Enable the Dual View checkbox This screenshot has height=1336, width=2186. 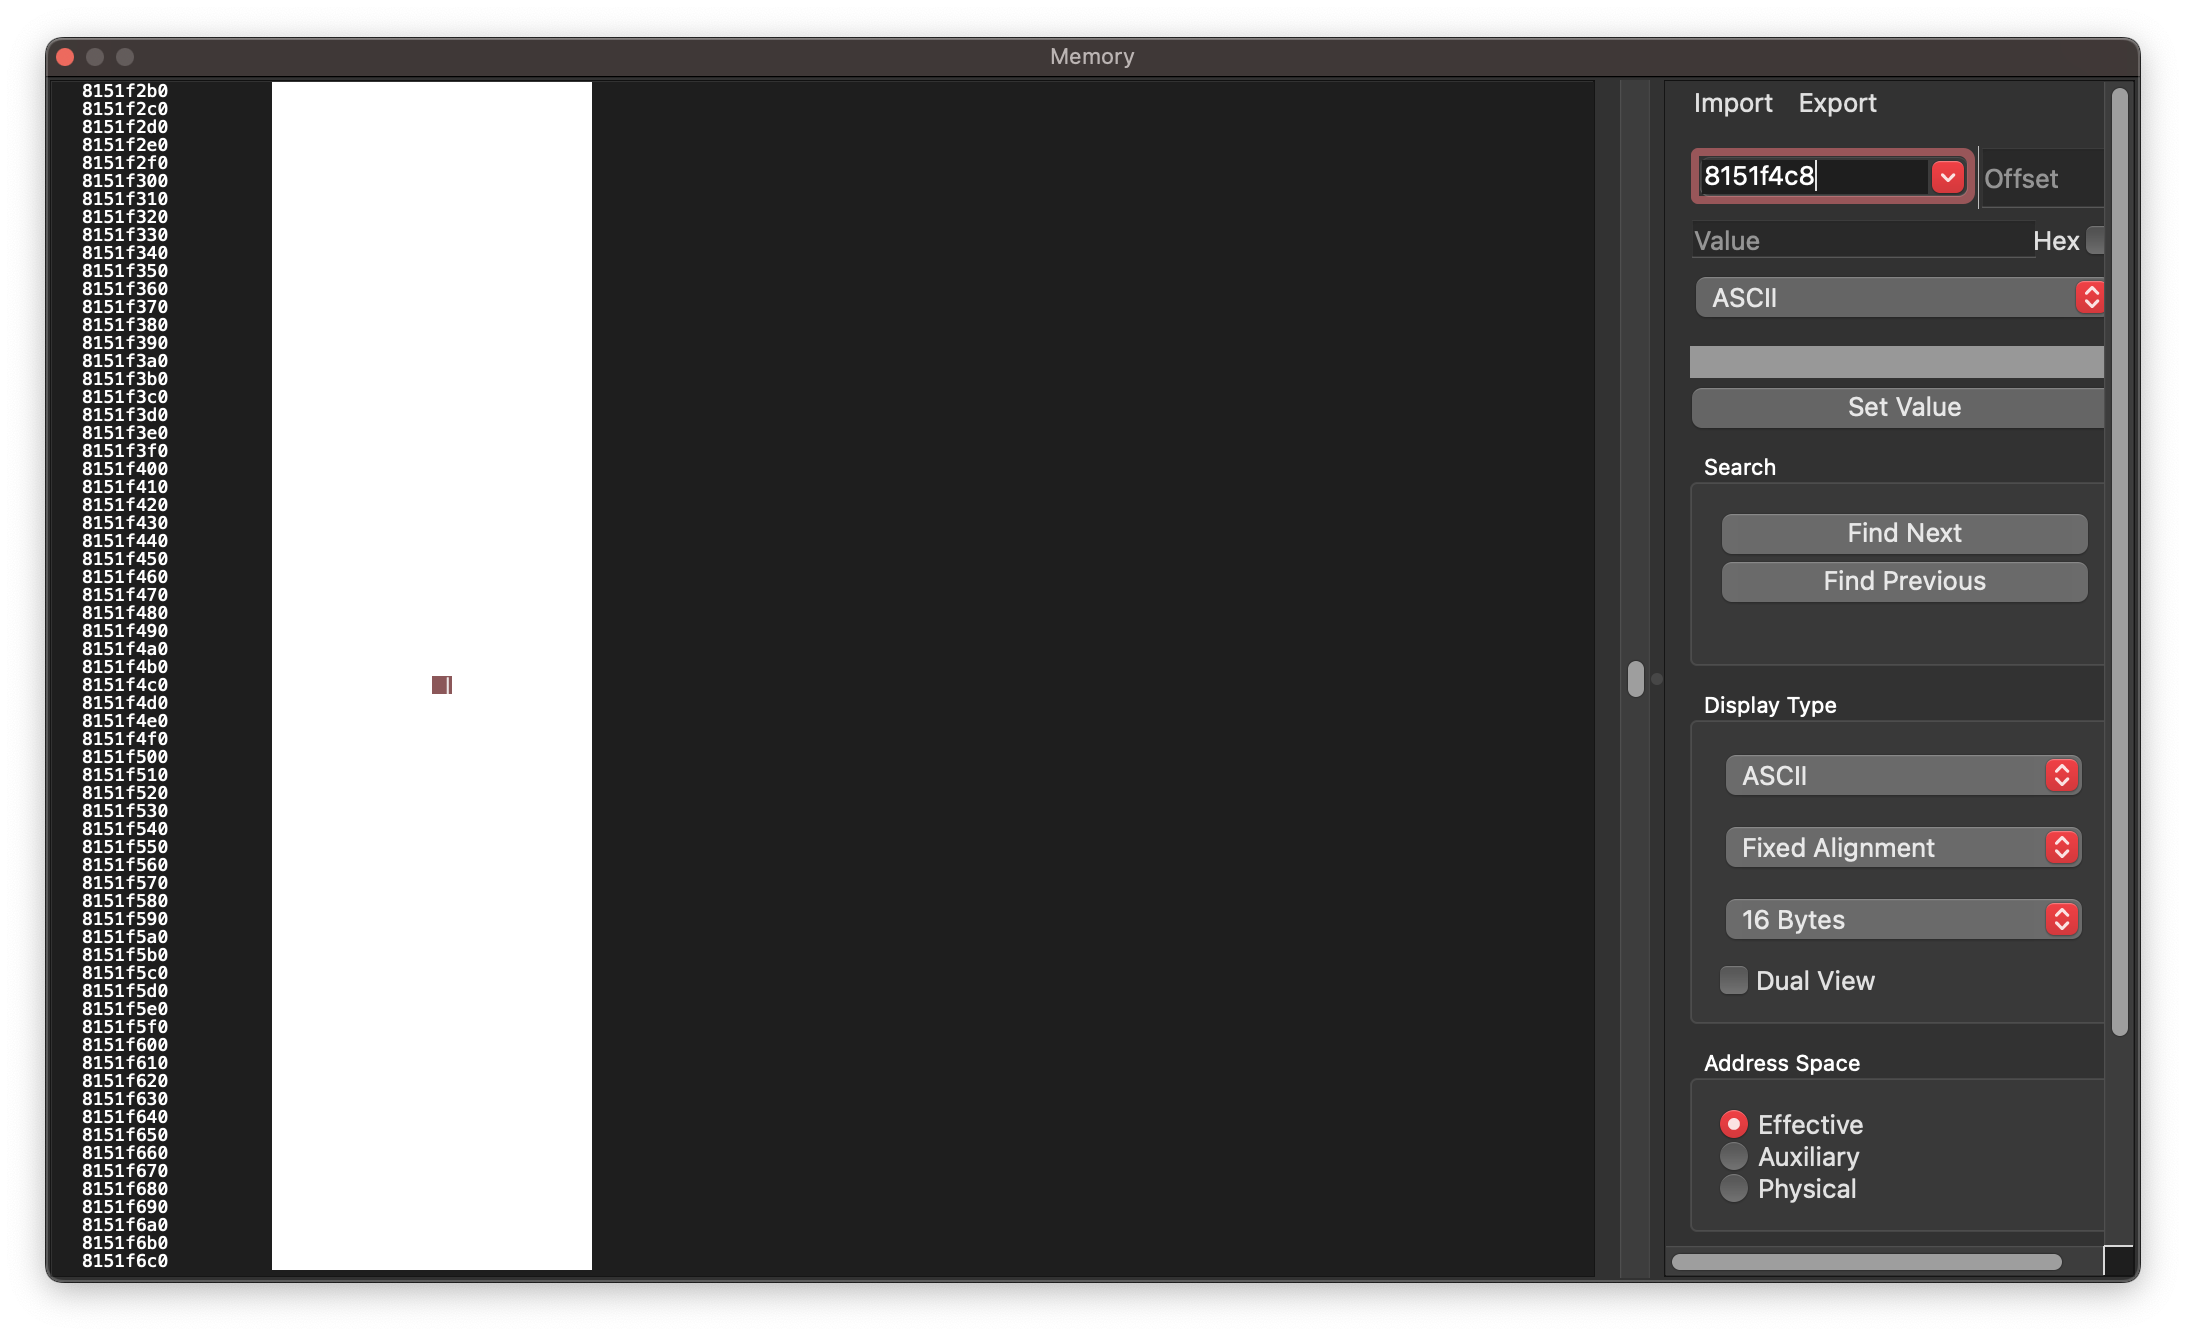click(x=1733, y=980)
